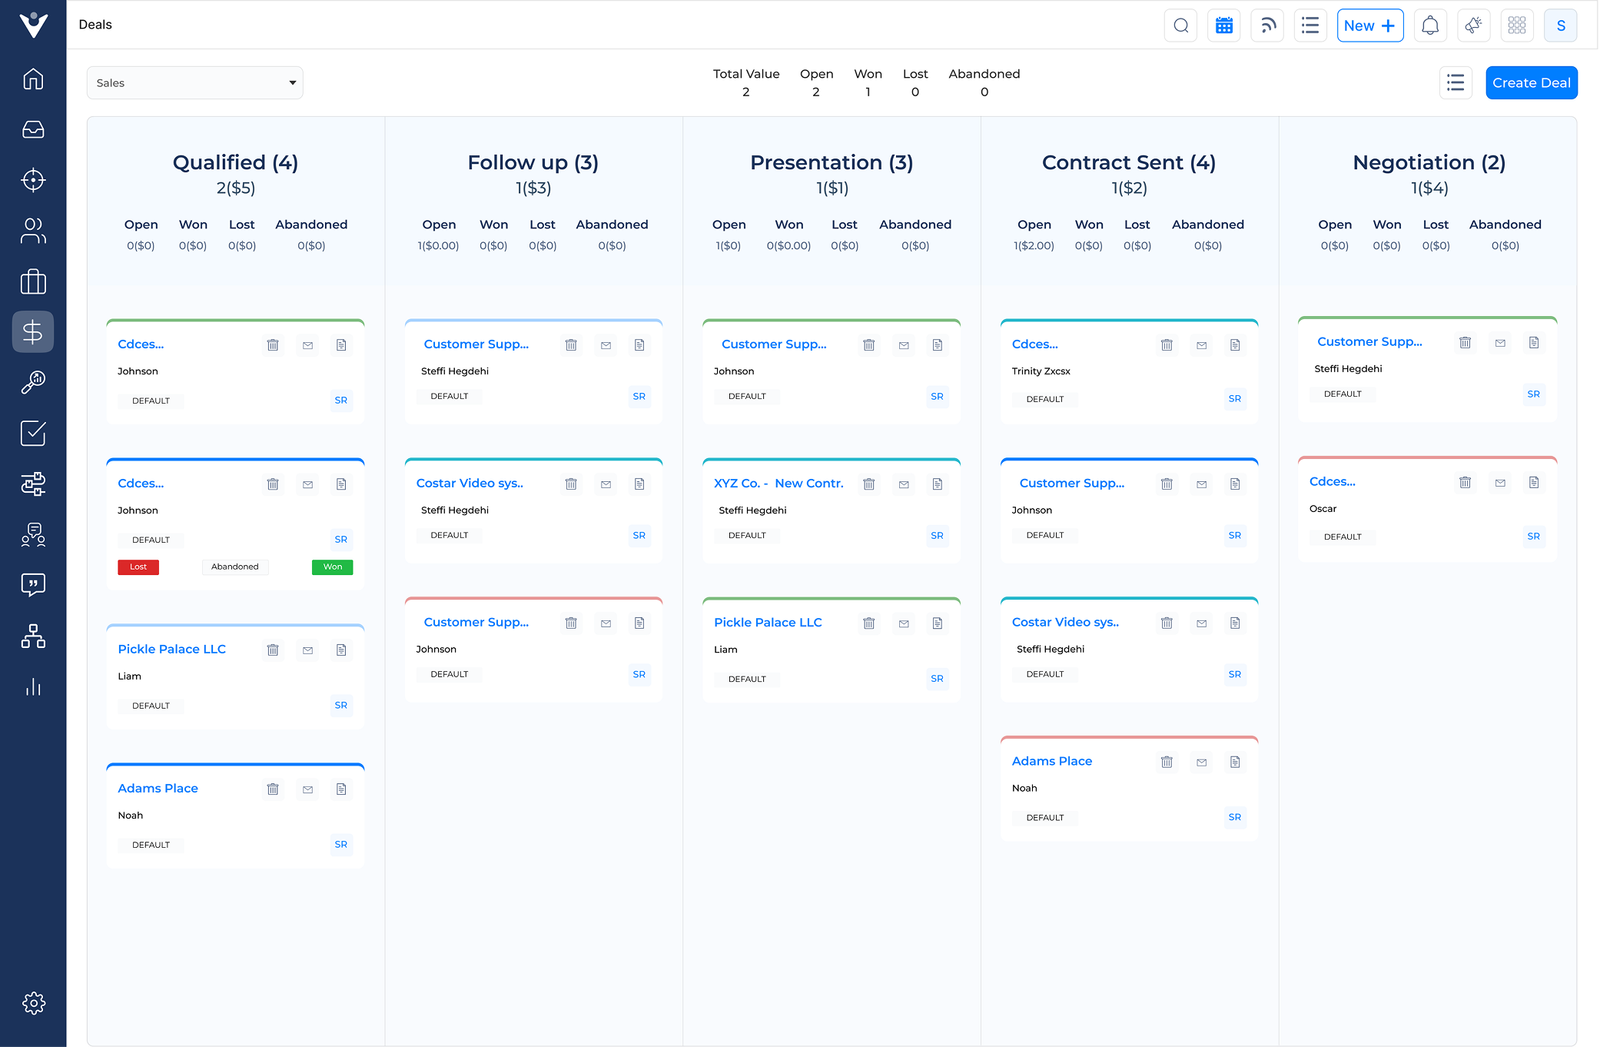The height and width of the screenshot is (1047, 1600).
Task: Email the Adams Place deal in Contract Sent
Action: (x=1201, y=762)
